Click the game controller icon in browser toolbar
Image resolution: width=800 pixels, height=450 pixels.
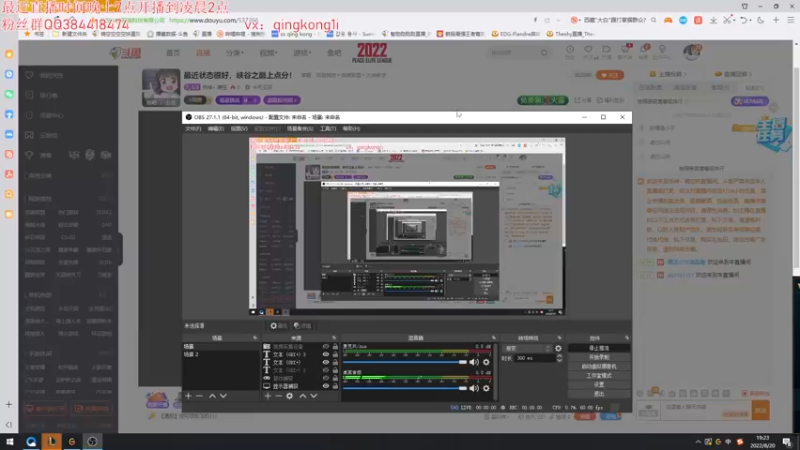668,20
